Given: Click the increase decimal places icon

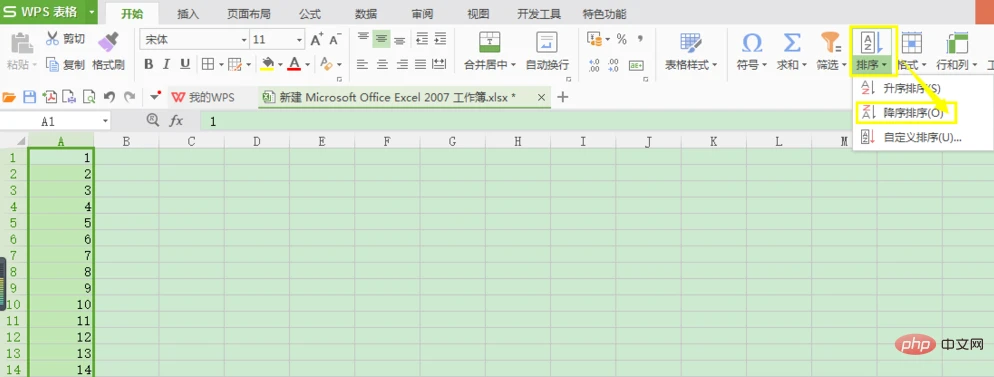Looking at the screenshot, I should [x=594, y=65].
